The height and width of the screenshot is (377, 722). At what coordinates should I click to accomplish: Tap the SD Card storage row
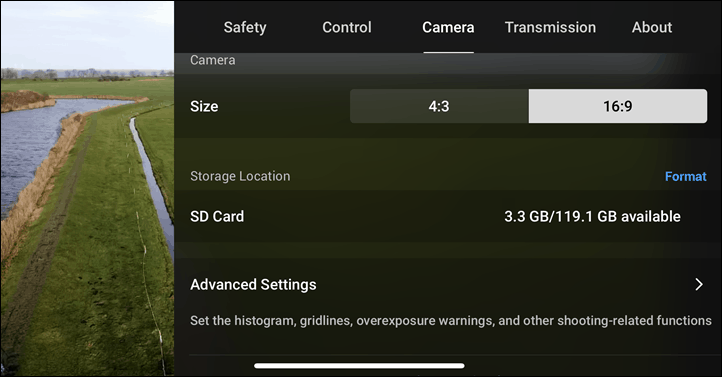coord(448,216)
